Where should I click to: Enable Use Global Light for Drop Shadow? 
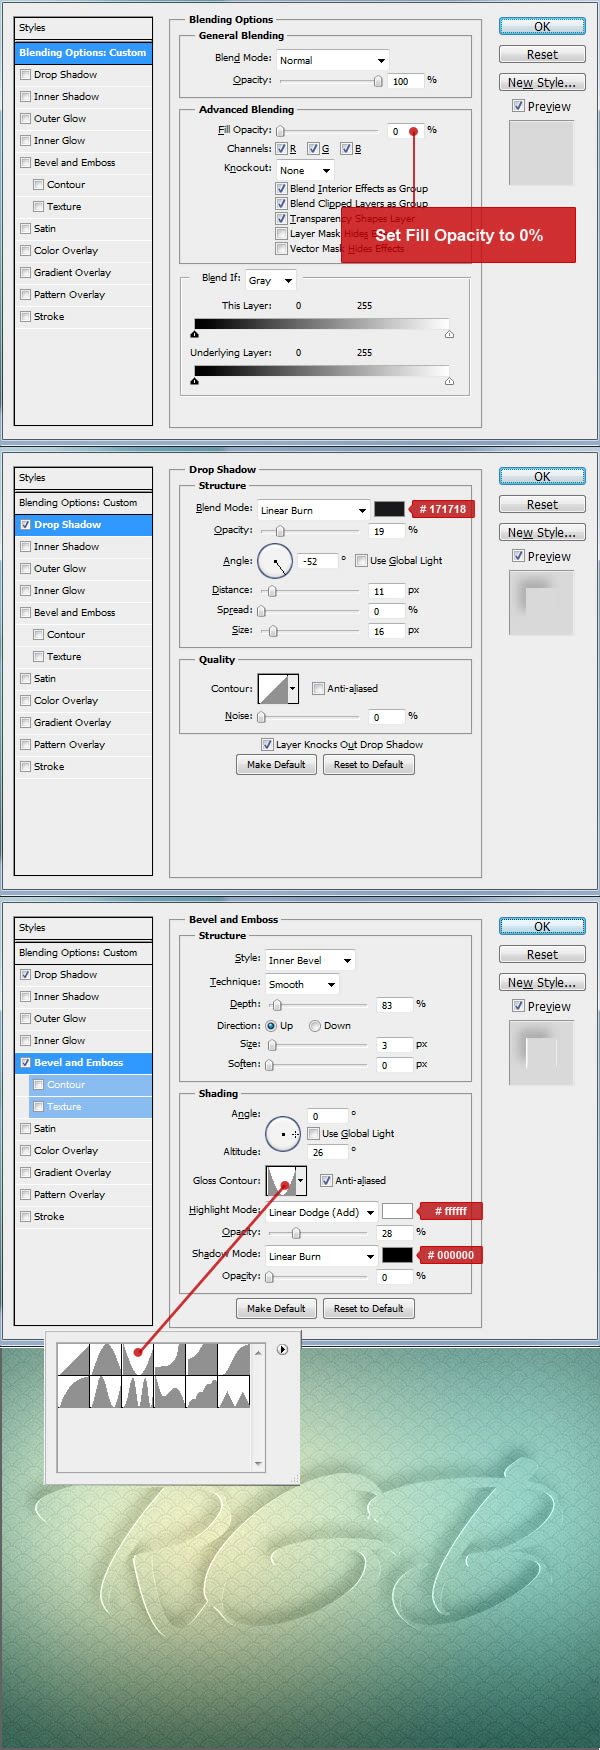[362, 561]
